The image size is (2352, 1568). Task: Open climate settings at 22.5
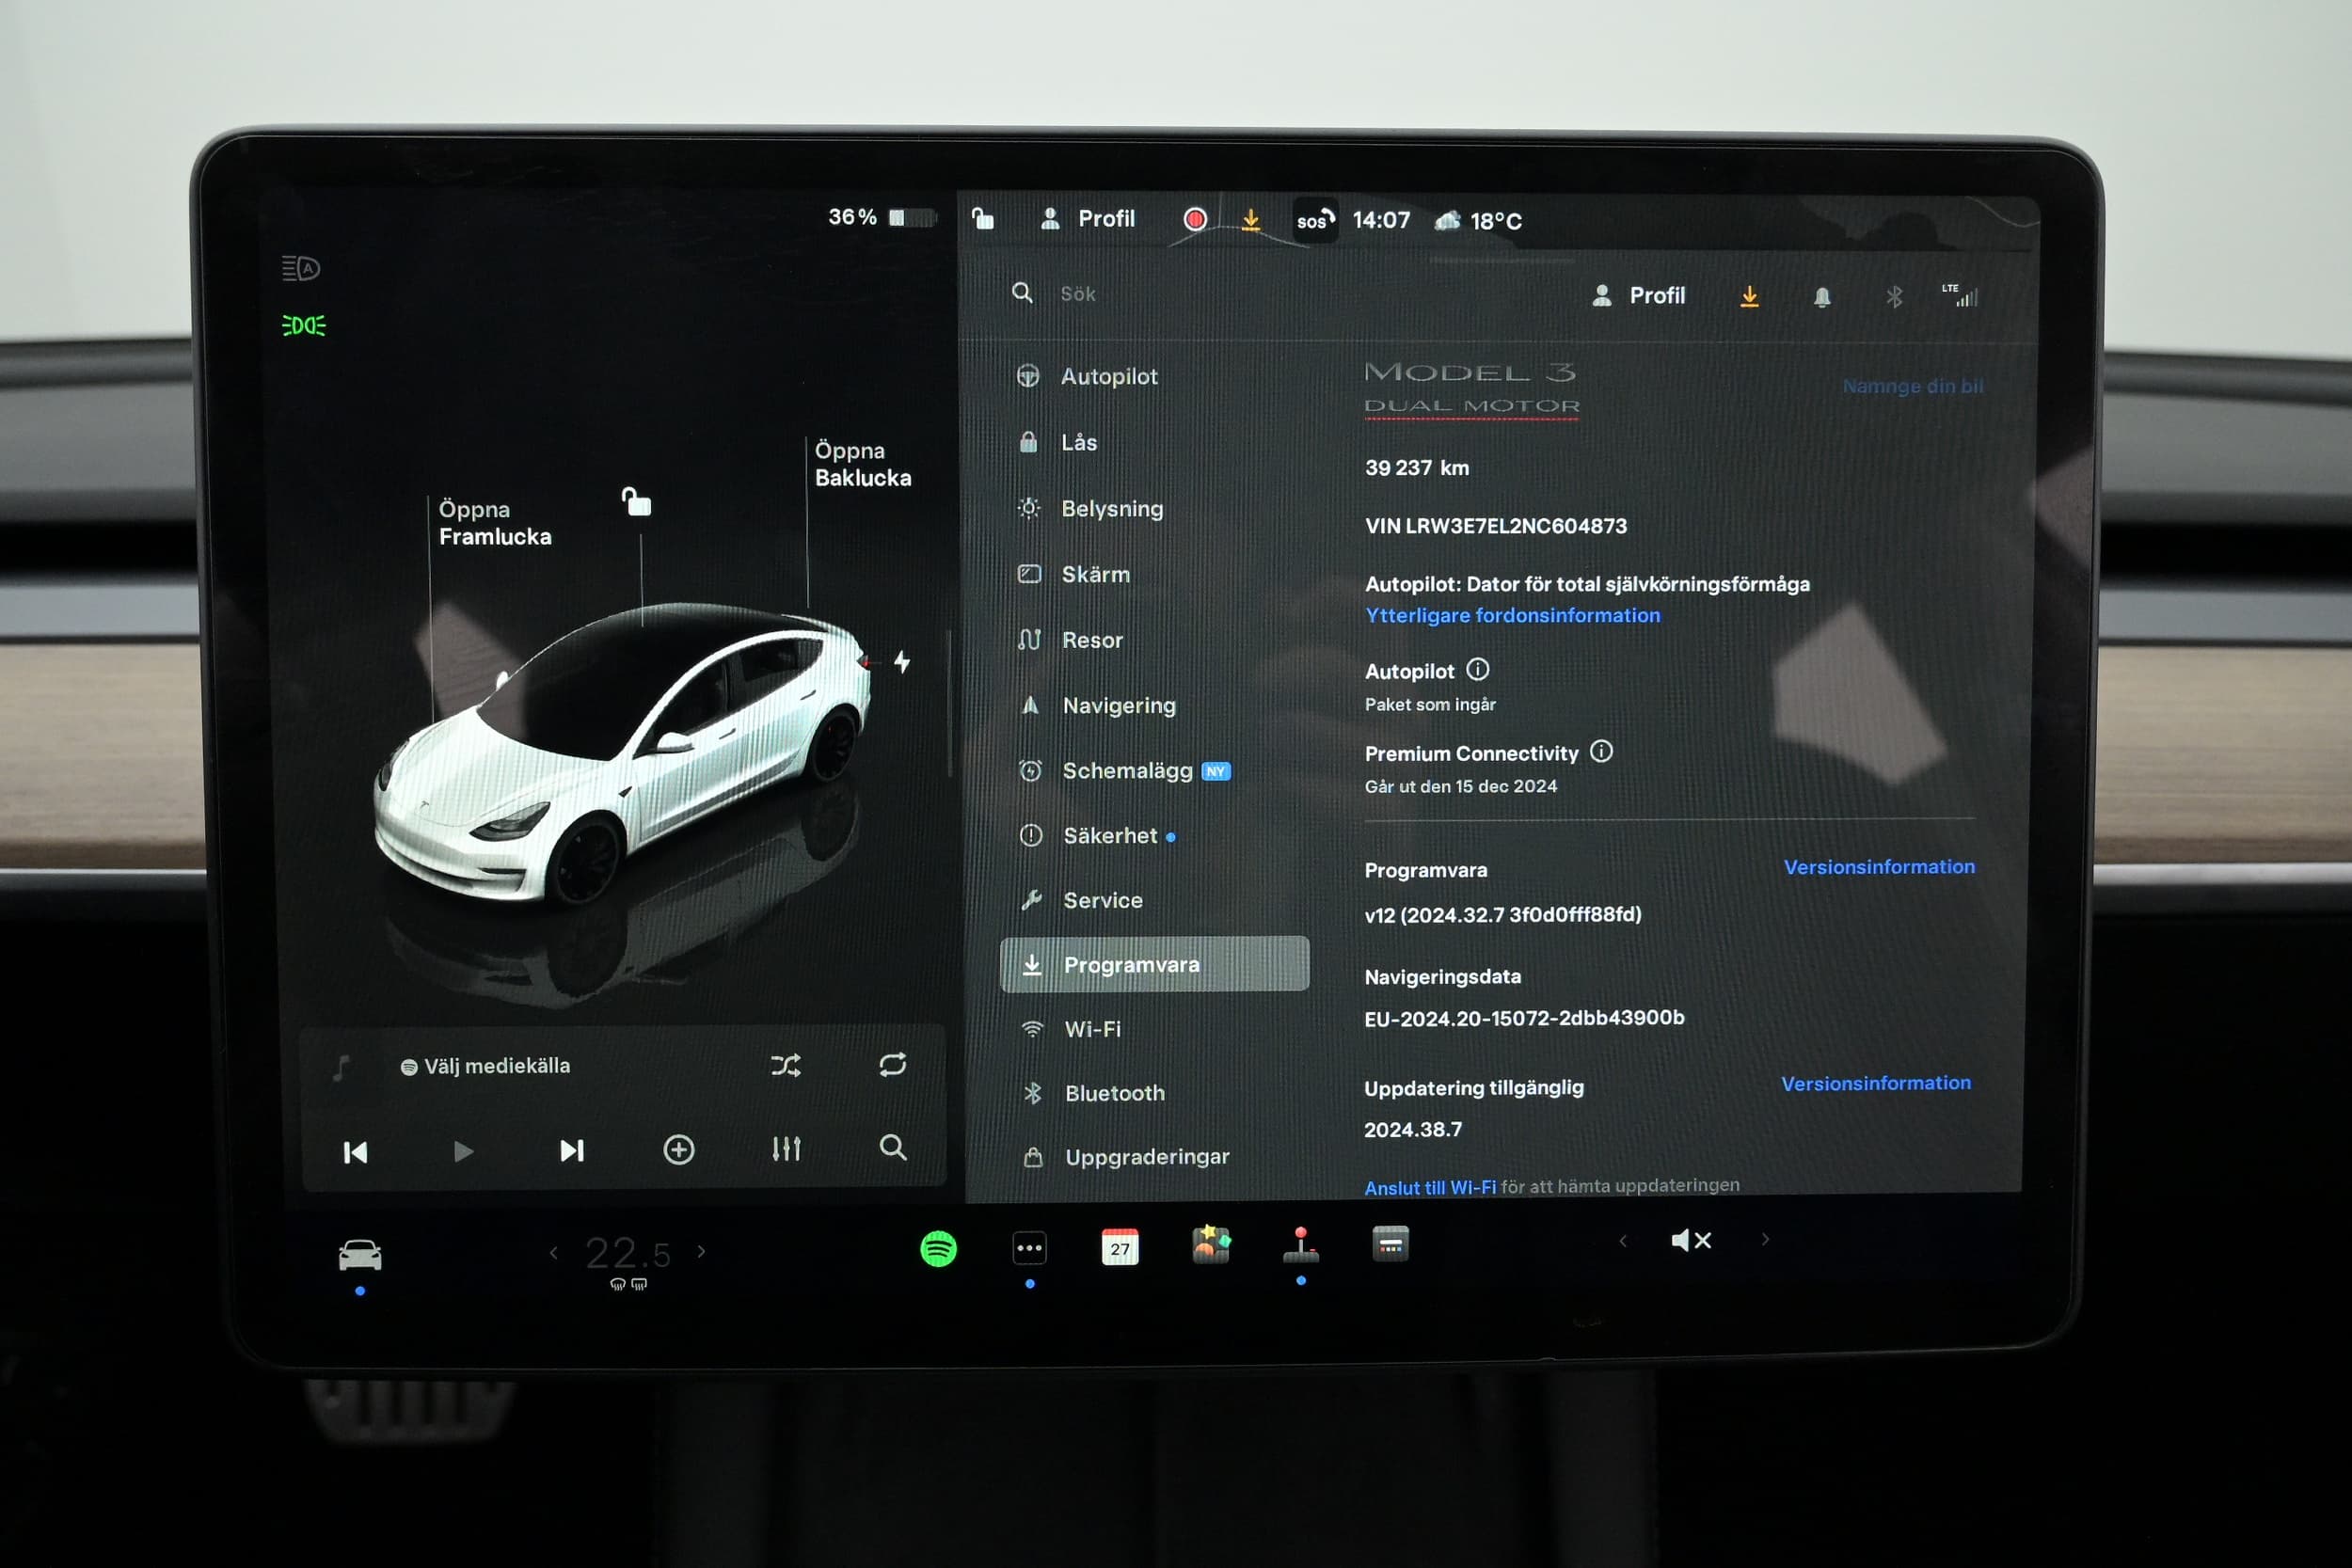pyautogui.click(x=627, y=1253)
